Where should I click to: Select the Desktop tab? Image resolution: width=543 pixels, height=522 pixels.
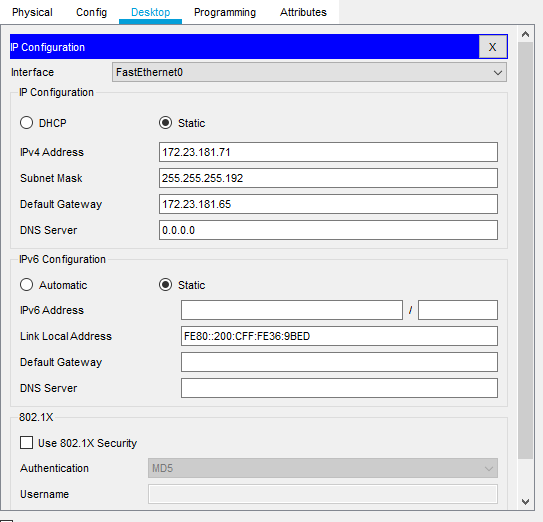(x=150, y=12)
